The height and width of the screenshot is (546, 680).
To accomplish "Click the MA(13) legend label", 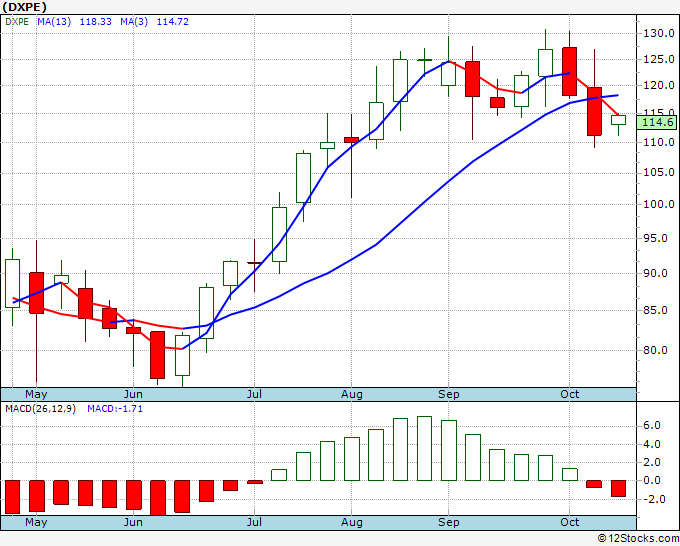I will pyautogui.click(x=54, y=21).
